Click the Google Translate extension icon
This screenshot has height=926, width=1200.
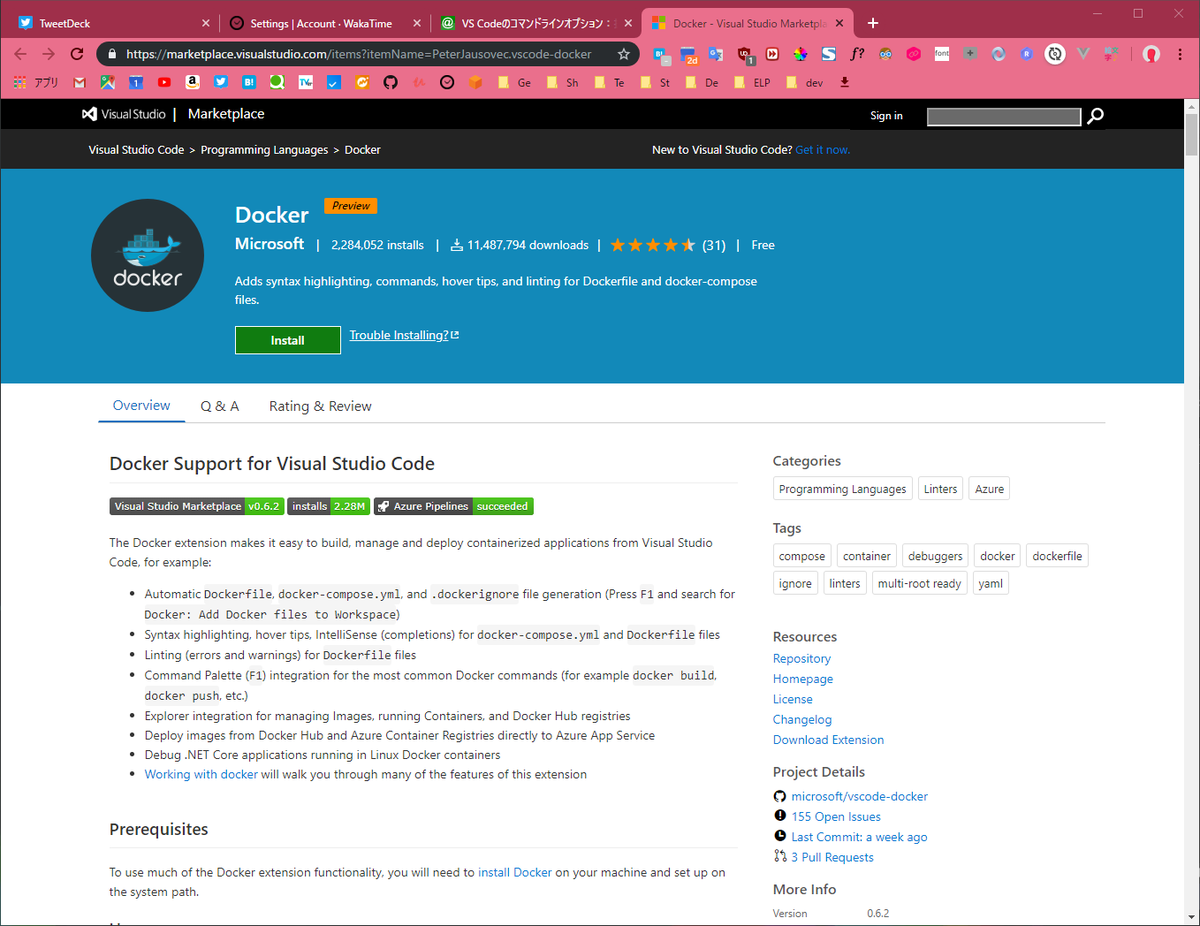click(x=716, y=54)
